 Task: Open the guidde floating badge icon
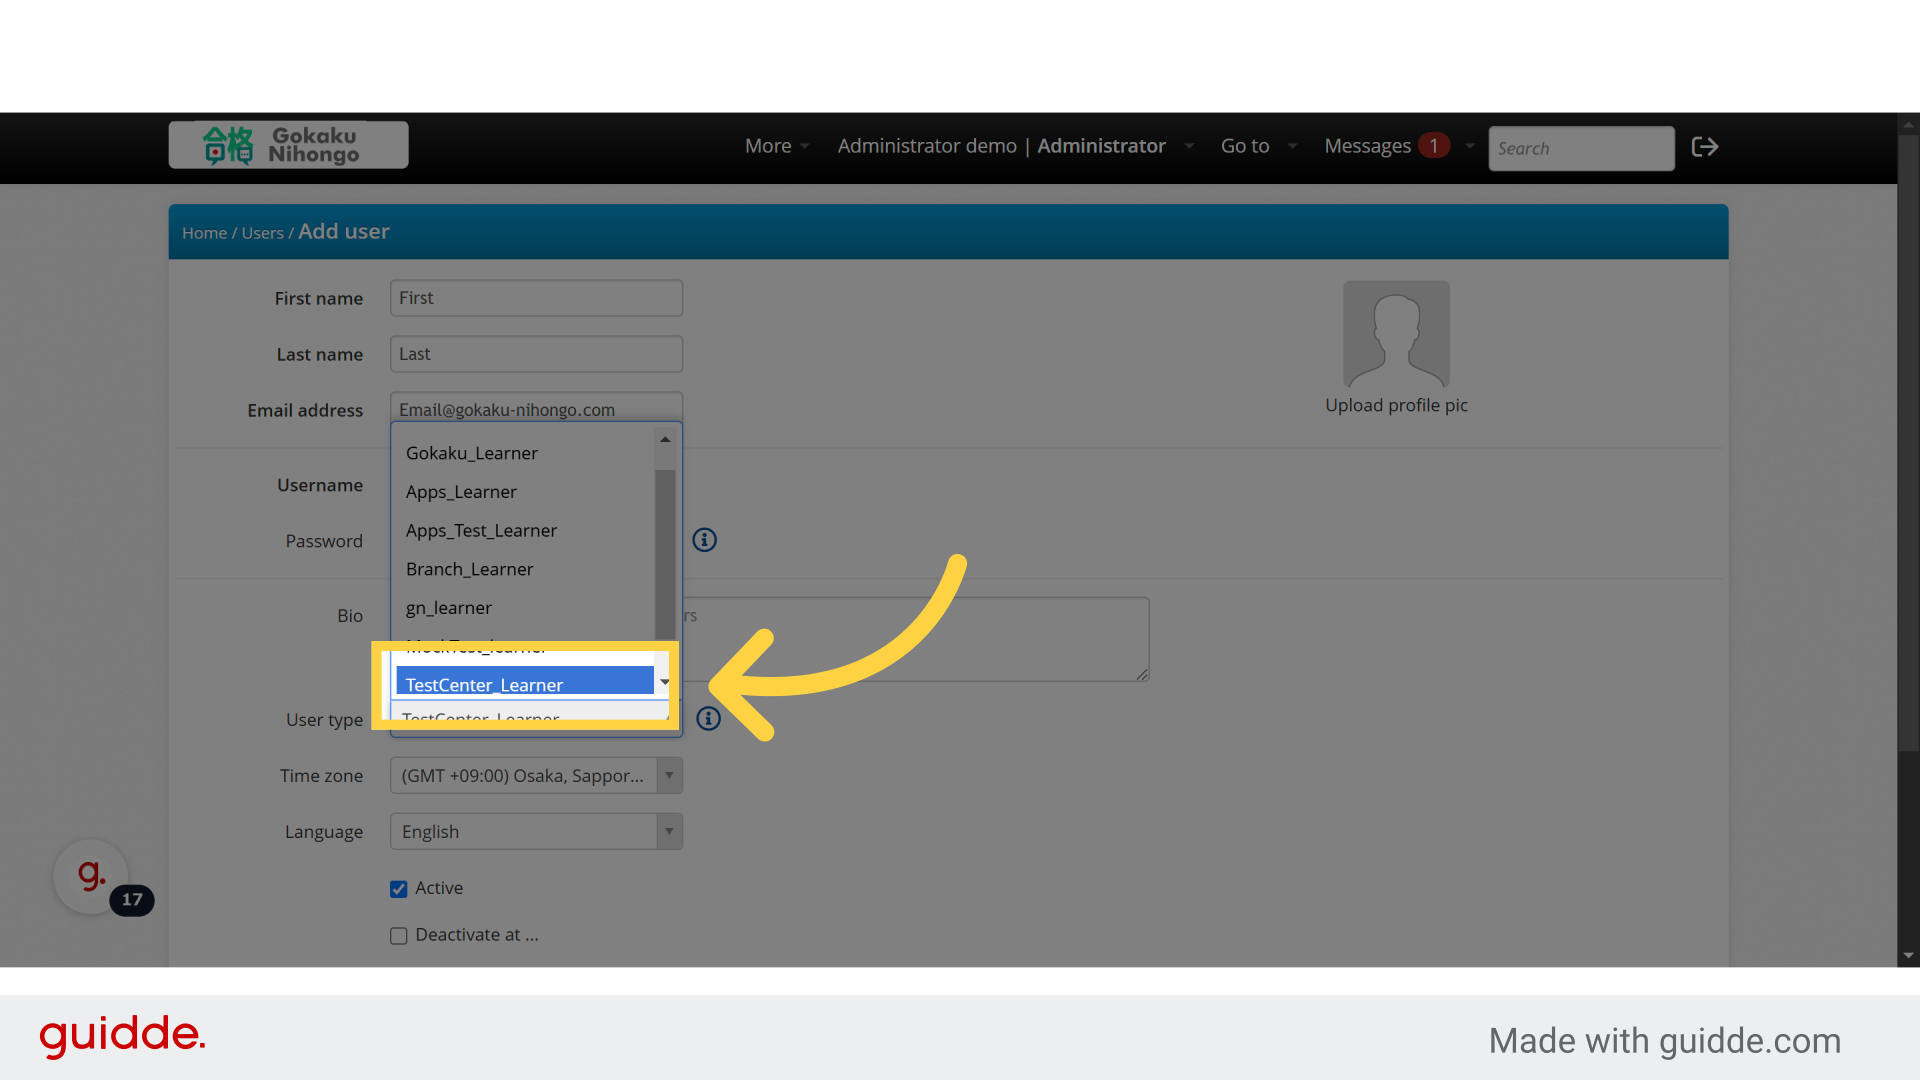pos(91,876)
